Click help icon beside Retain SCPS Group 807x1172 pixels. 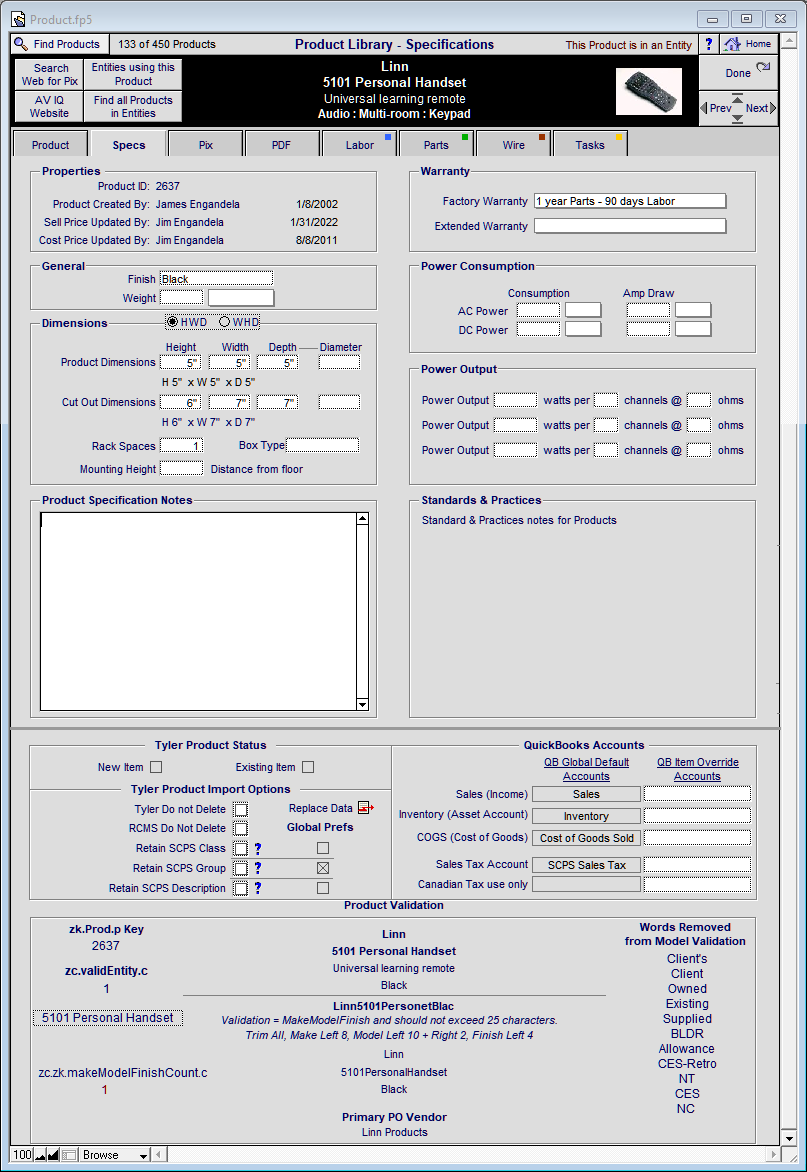coord(258,868)
